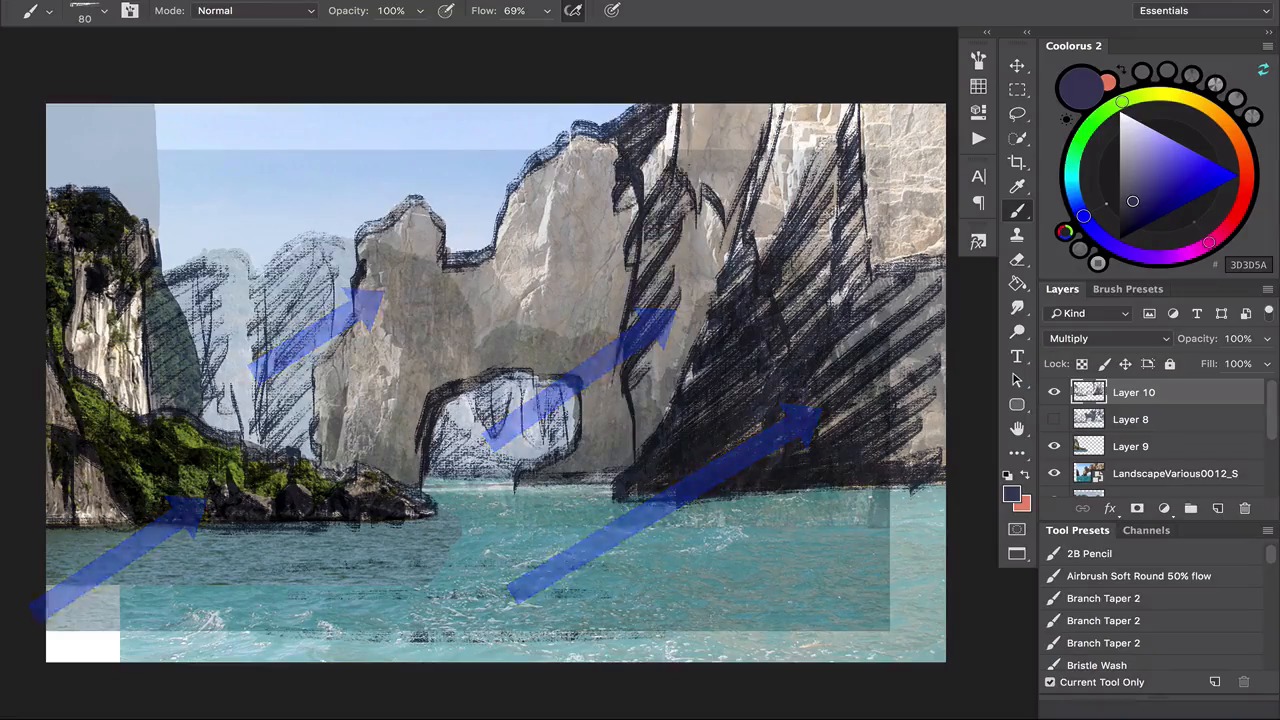This screenshot has height=720, width=1280.
Task: Switch to the Brush Presets tab
Action: point(1127,289)
